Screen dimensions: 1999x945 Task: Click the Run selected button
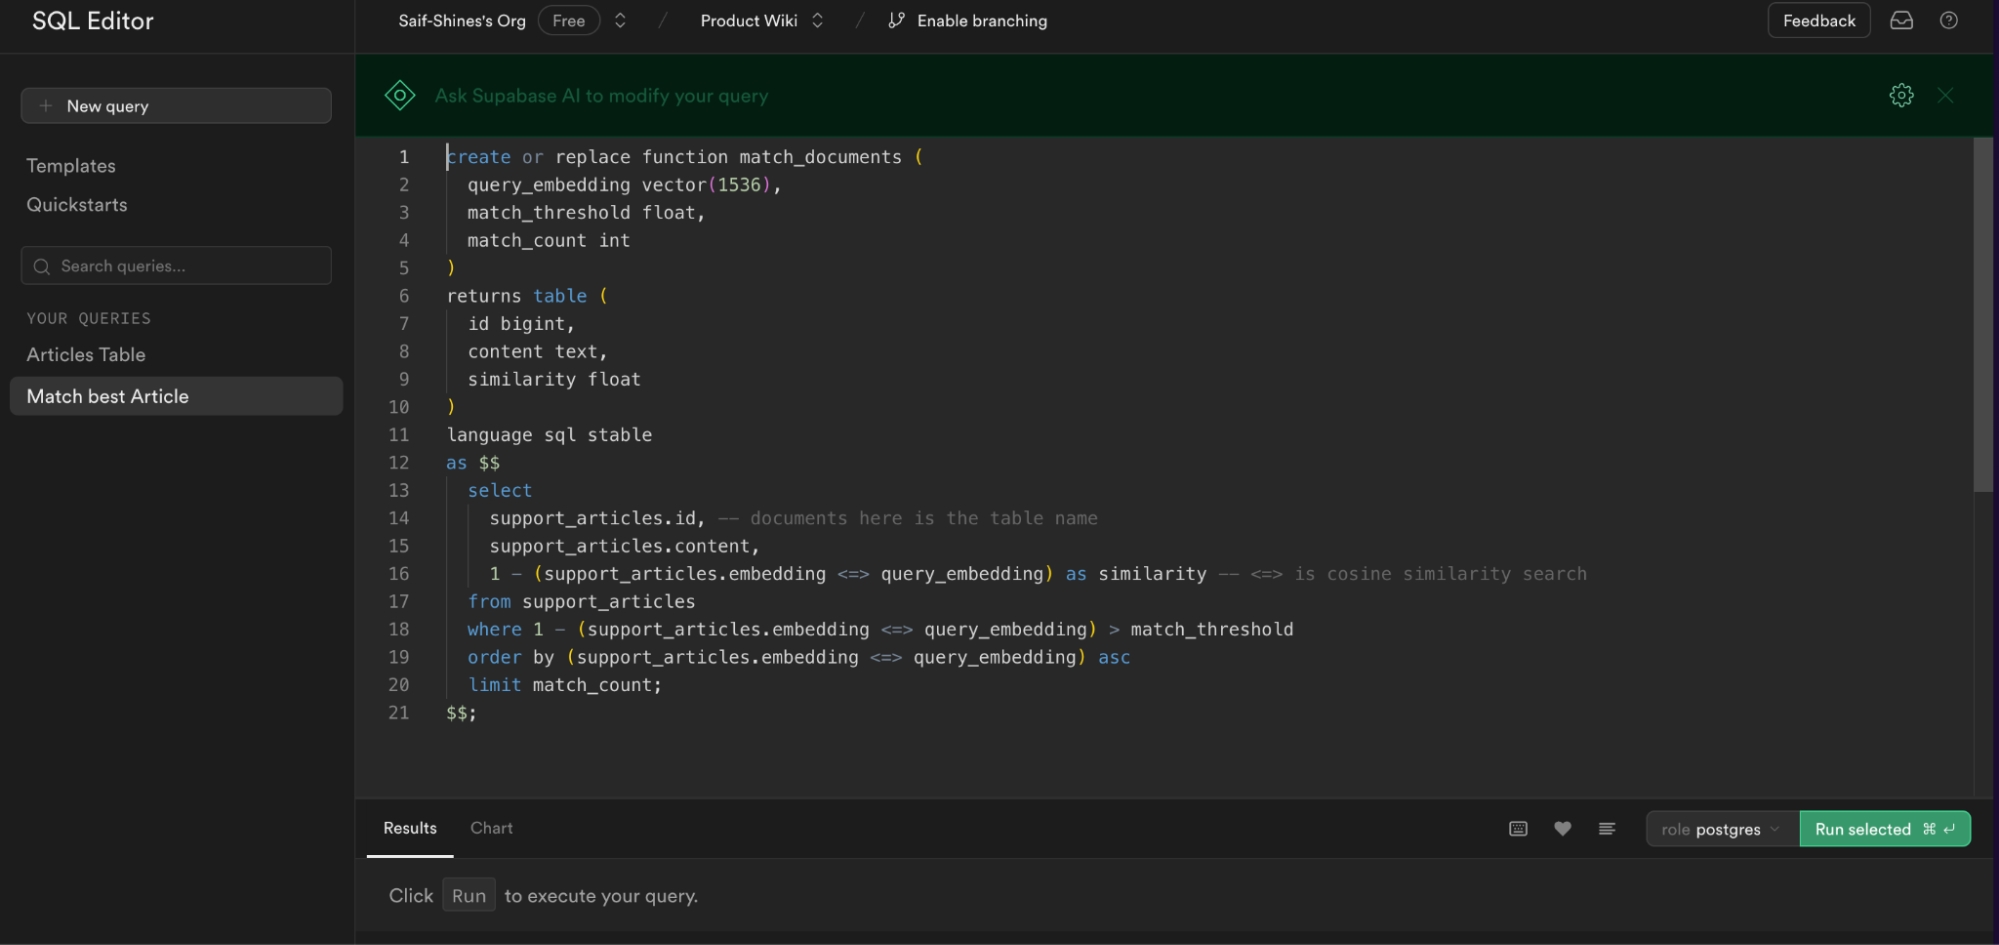tap(1884, 829)
